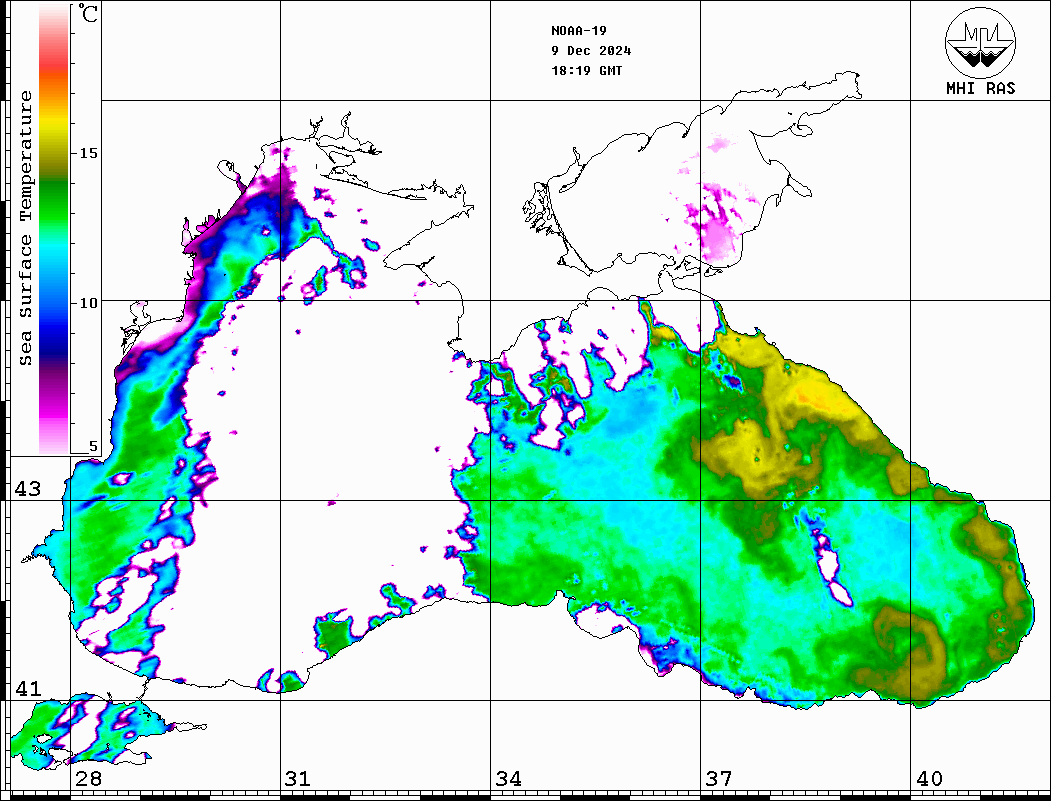
Task: Click longitude label 34
Action: (x=509, y=778)
